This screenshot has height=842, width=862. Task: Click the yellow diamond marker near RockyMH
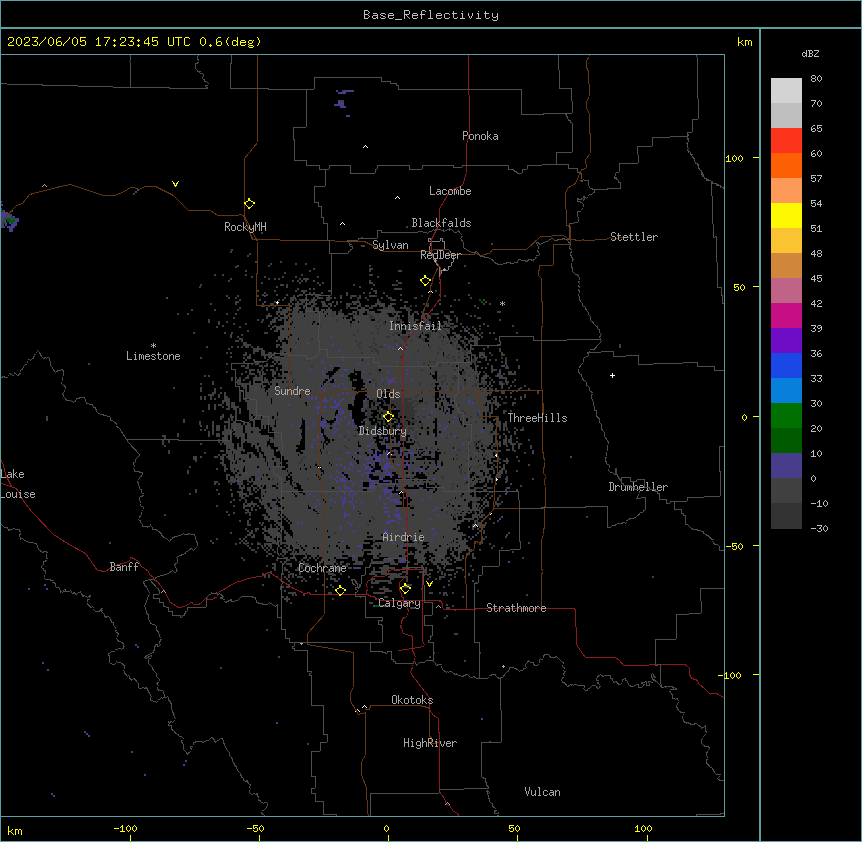point(250,204)
